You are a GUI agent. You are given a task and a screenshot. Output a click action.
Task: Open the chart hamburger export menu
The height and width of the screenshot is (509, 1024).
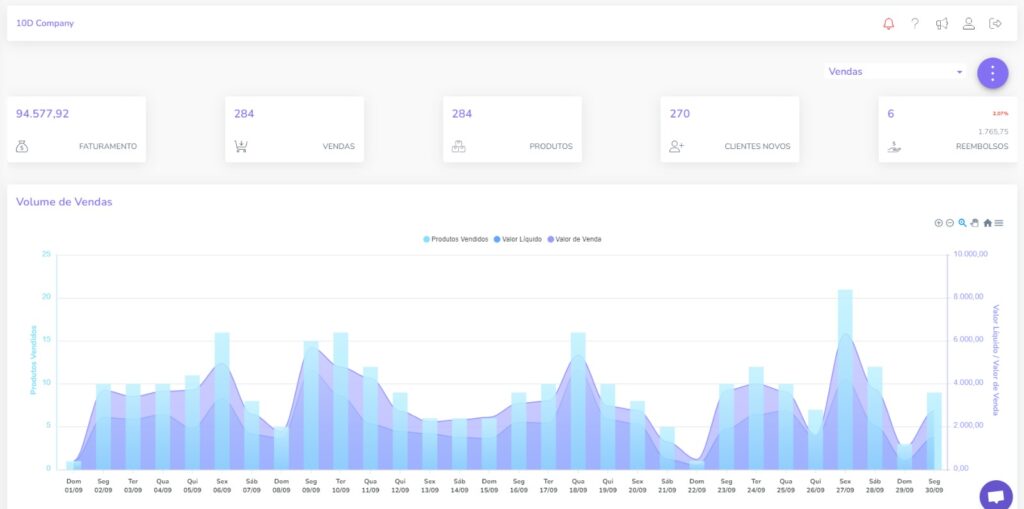pyautogui.click(x=999, y=223)
